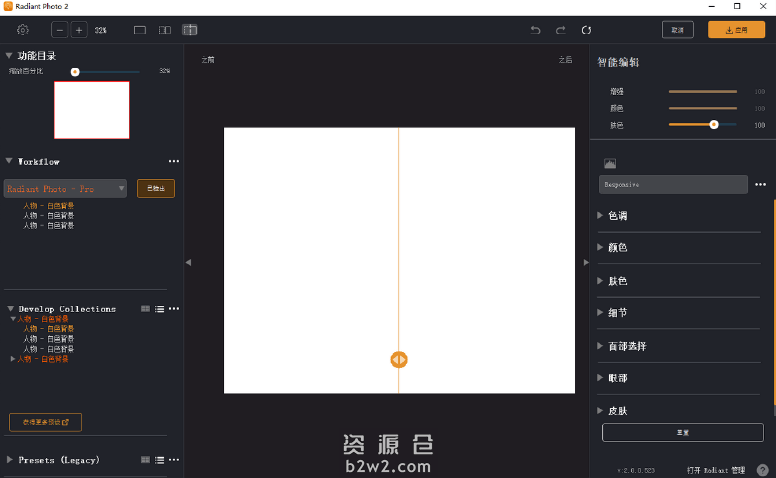Open the Radiant Photo - Pro workflow dropdown
The image size is (776, 478).
tap(66, 188)
